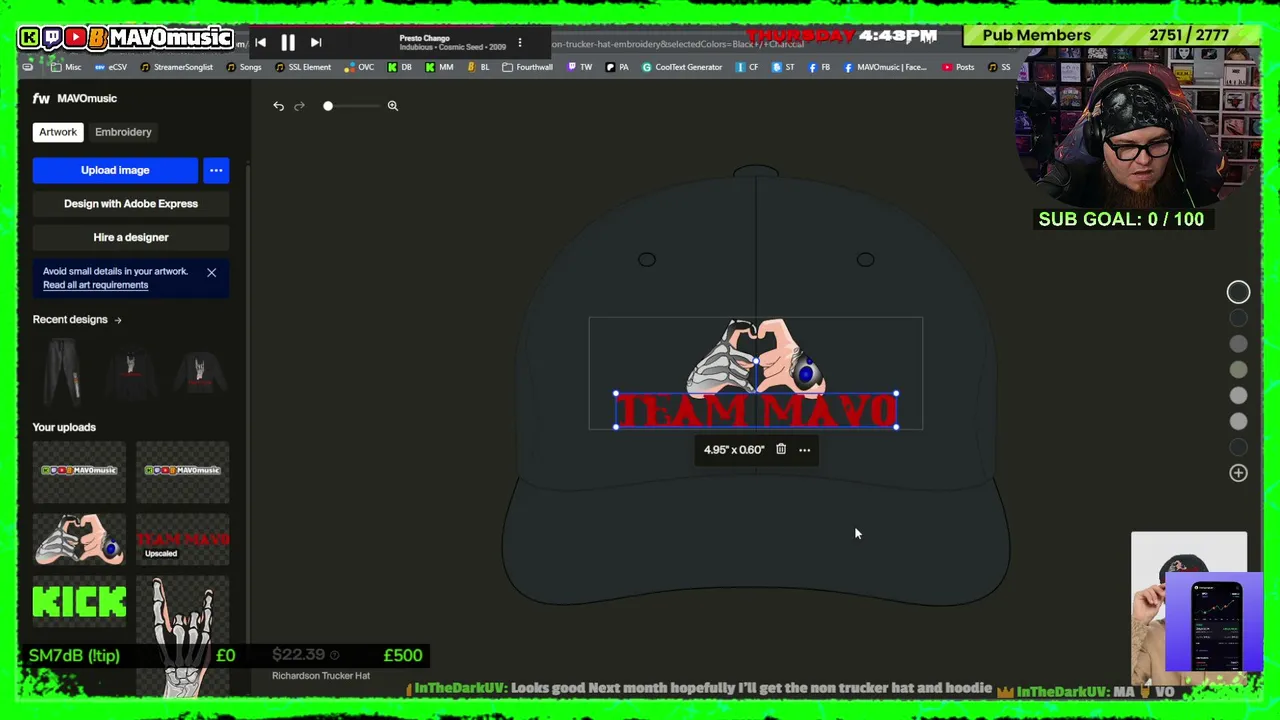Select the white-ringed first color swatch
Screen dimensions: 1280x720
coord(1238,292)
